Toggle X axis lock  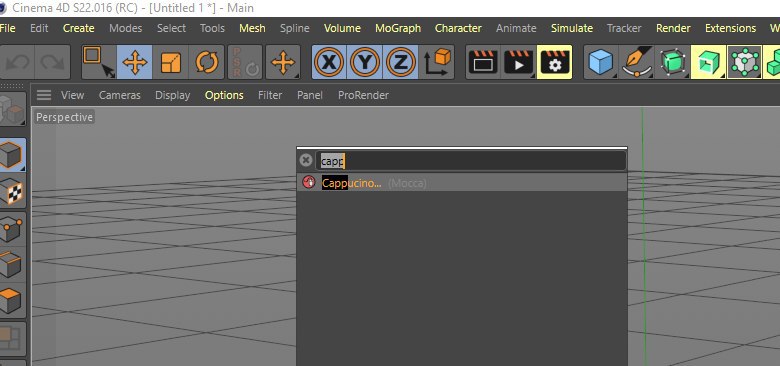pyautogui.click(x=329, y=63)
